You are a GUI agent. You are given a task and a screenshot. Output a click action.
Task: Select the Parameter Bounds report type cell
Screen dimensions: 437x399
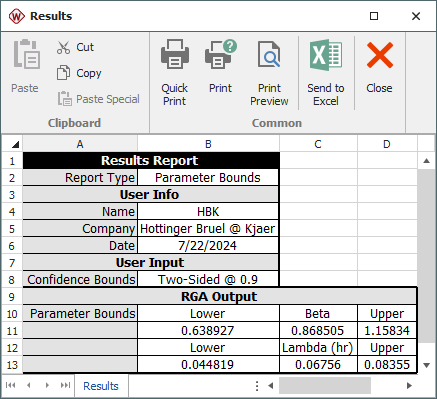(208, 178)
